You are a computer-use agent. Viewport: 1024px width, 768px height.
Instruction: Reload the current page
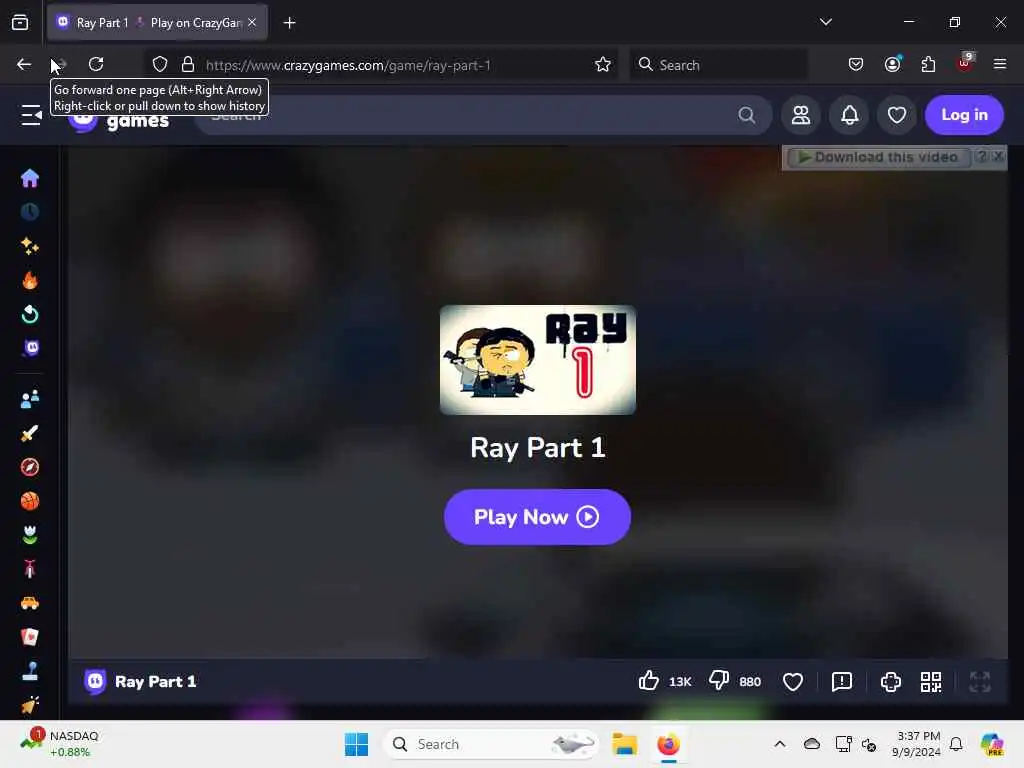pyautogui.click(x=96, y=64)
